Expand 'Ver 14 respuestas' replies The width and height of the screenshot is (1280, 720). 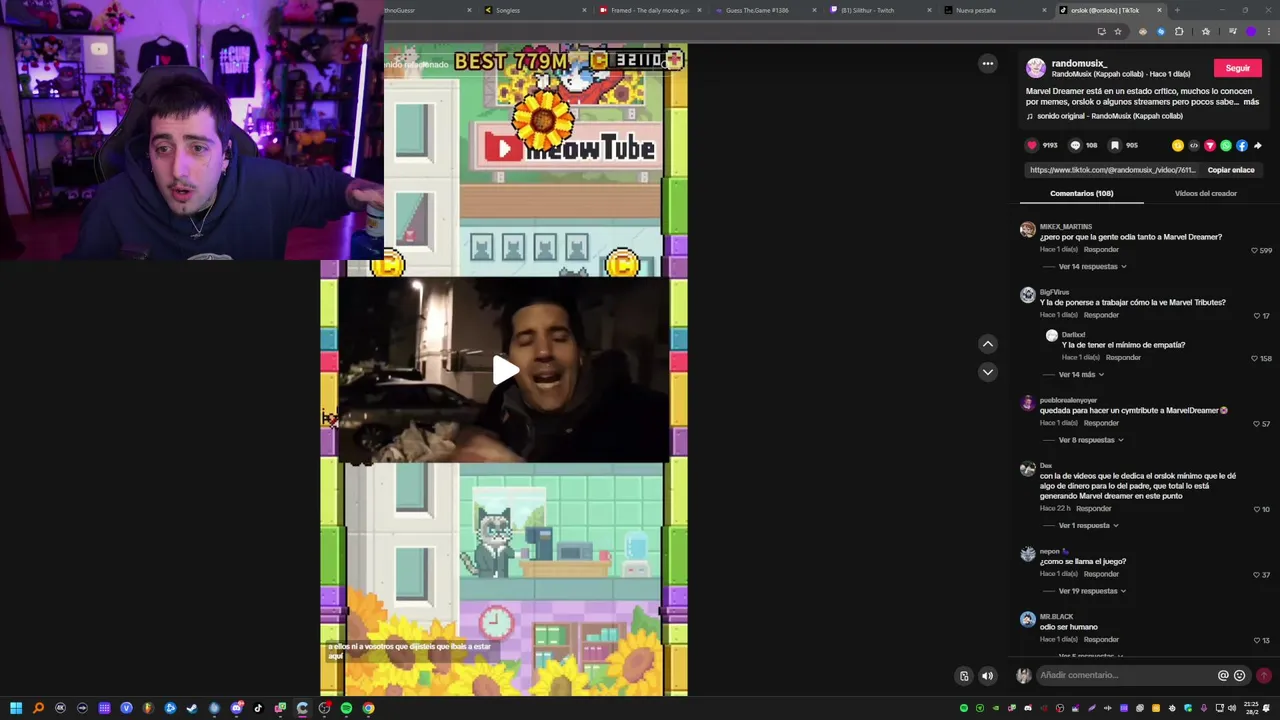(x=1092, y=267)
